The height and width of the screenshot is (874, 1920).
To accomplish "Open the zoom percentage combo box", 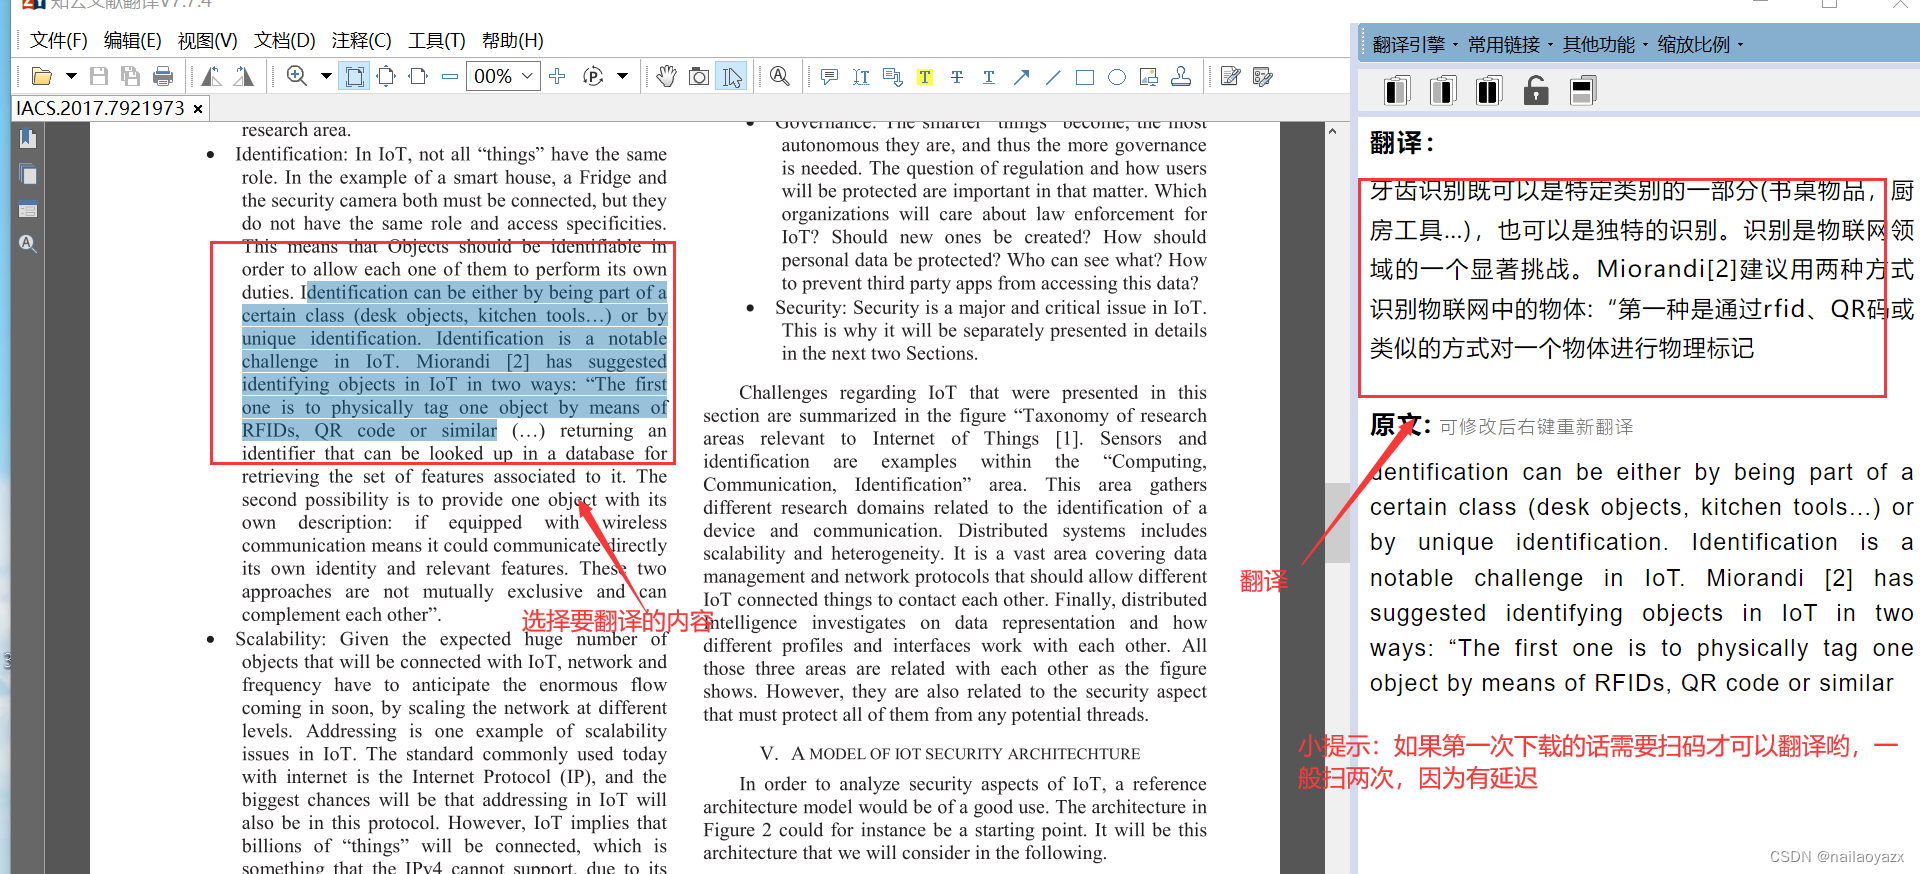I will tap(503, 76).
